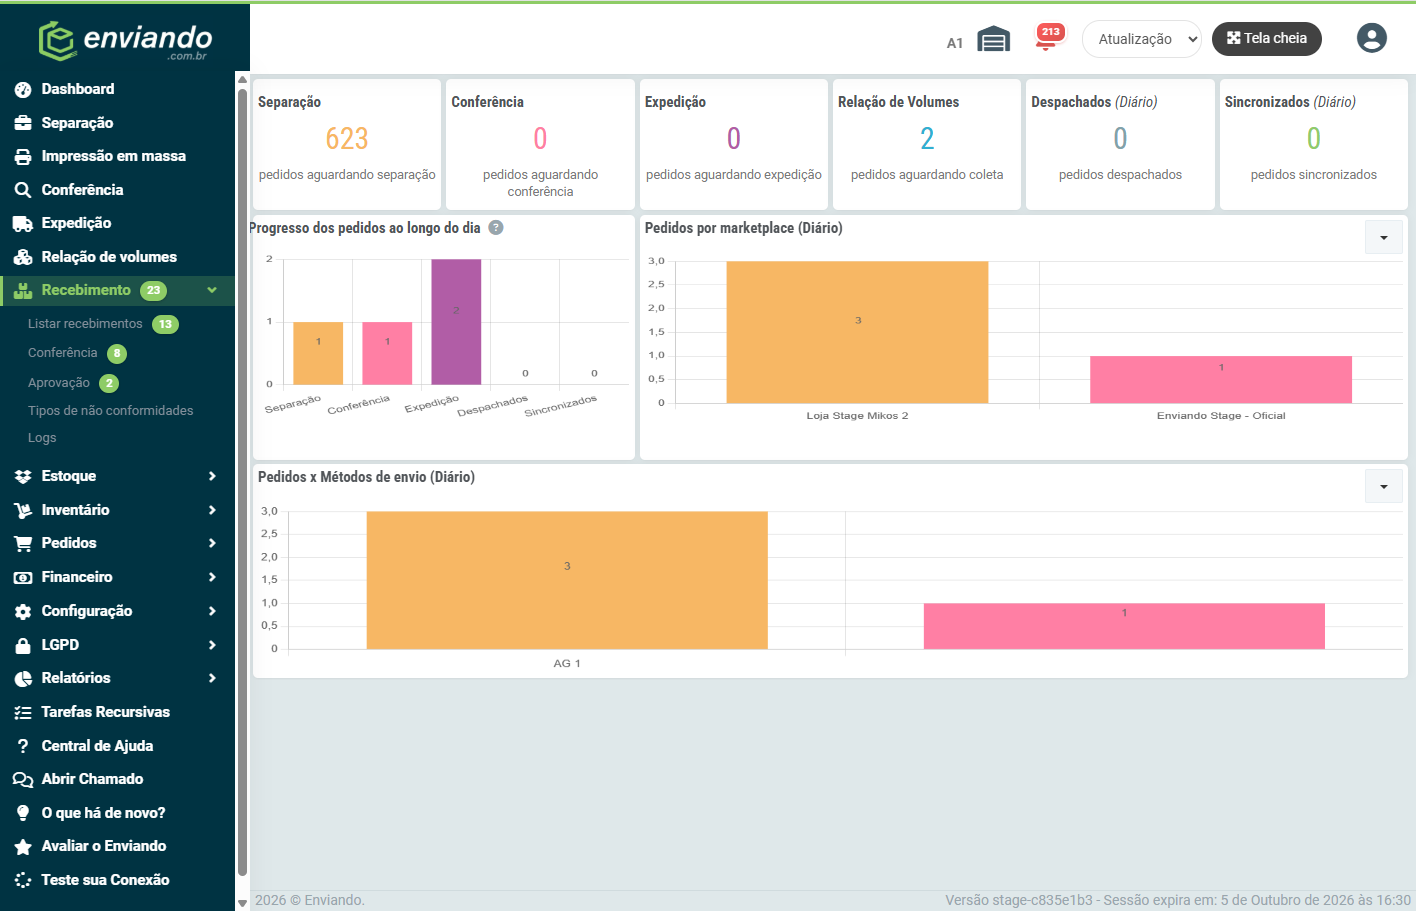Click the Configuração gear icon

click(x=23, y=612)
